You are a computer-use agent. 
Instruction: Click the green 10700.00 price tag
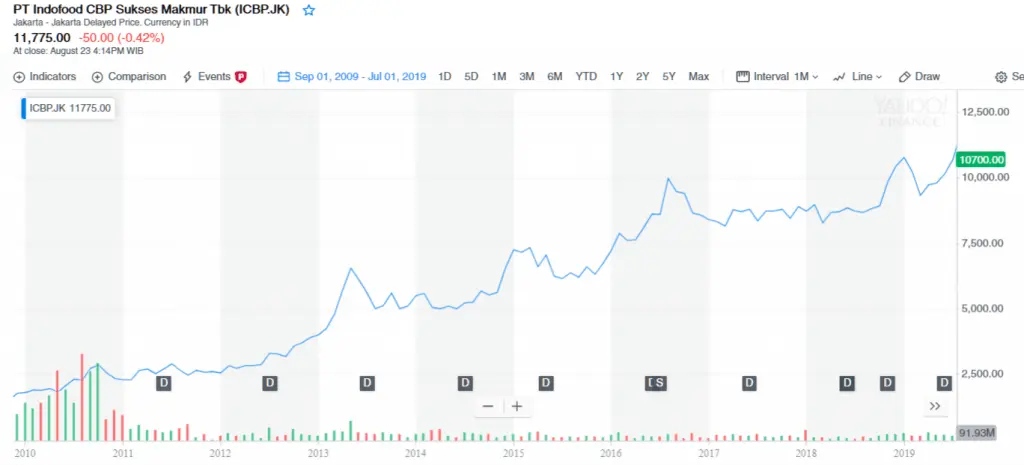(981, 159)
